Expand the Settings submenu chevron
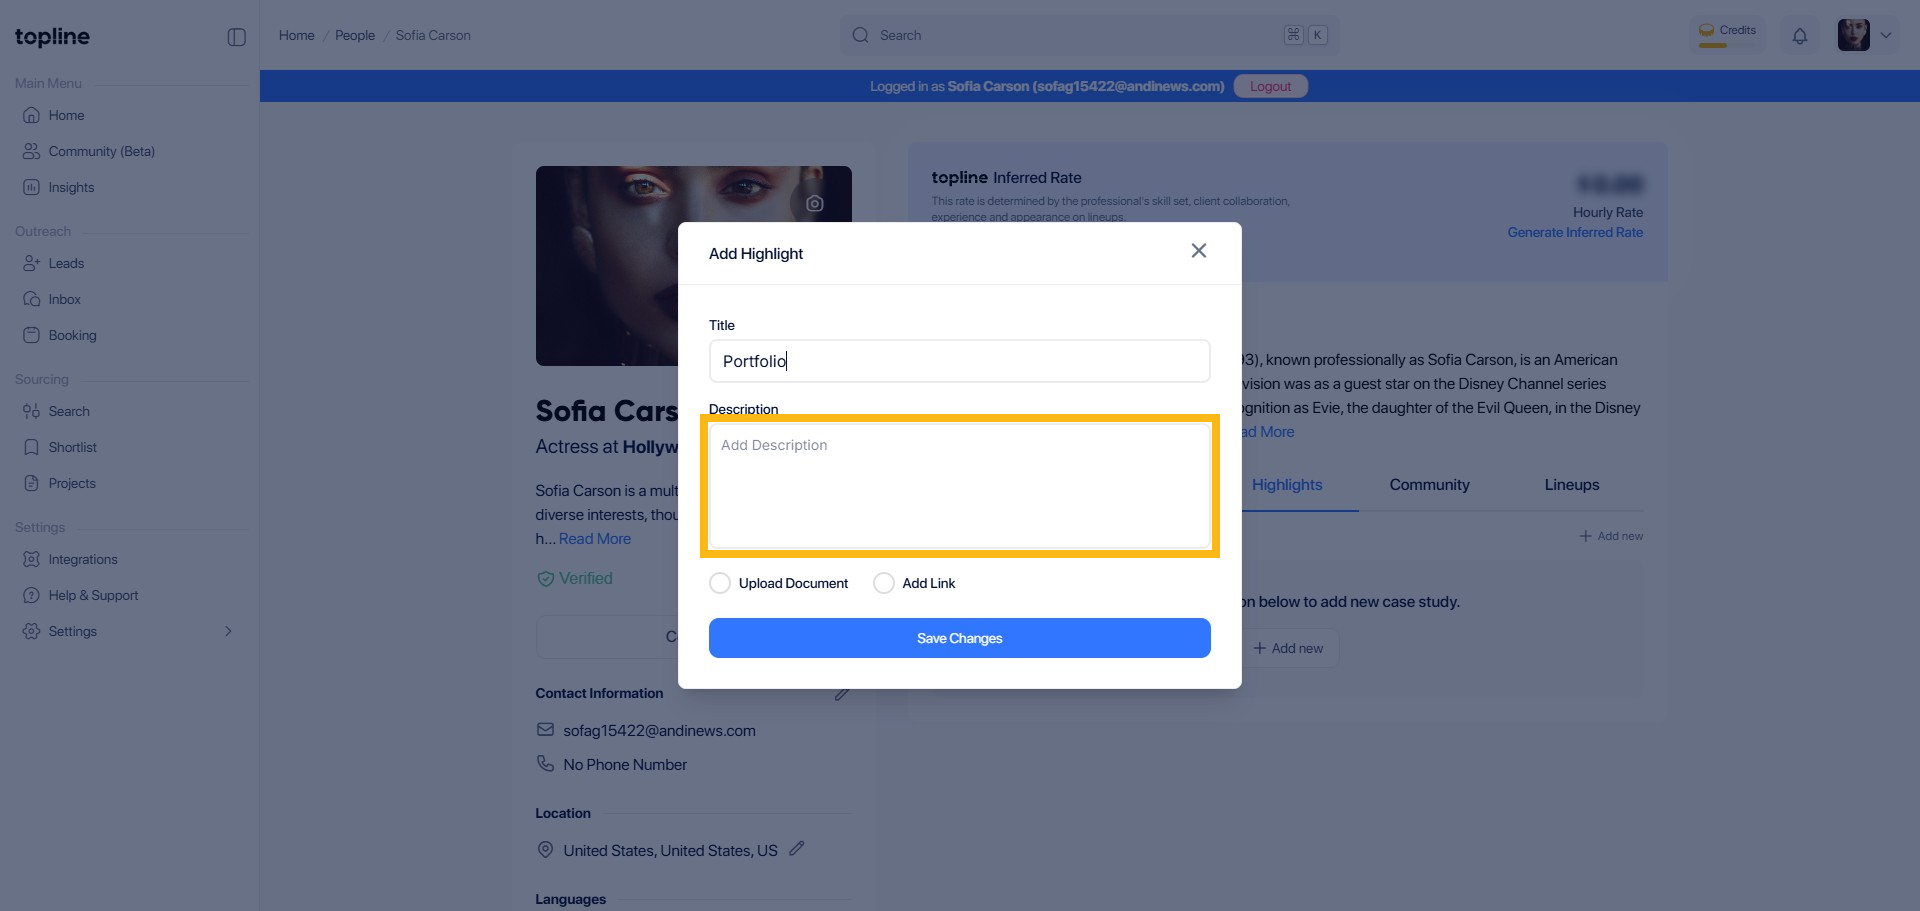Screen dimensions: 1920x911 coord(228,631)
